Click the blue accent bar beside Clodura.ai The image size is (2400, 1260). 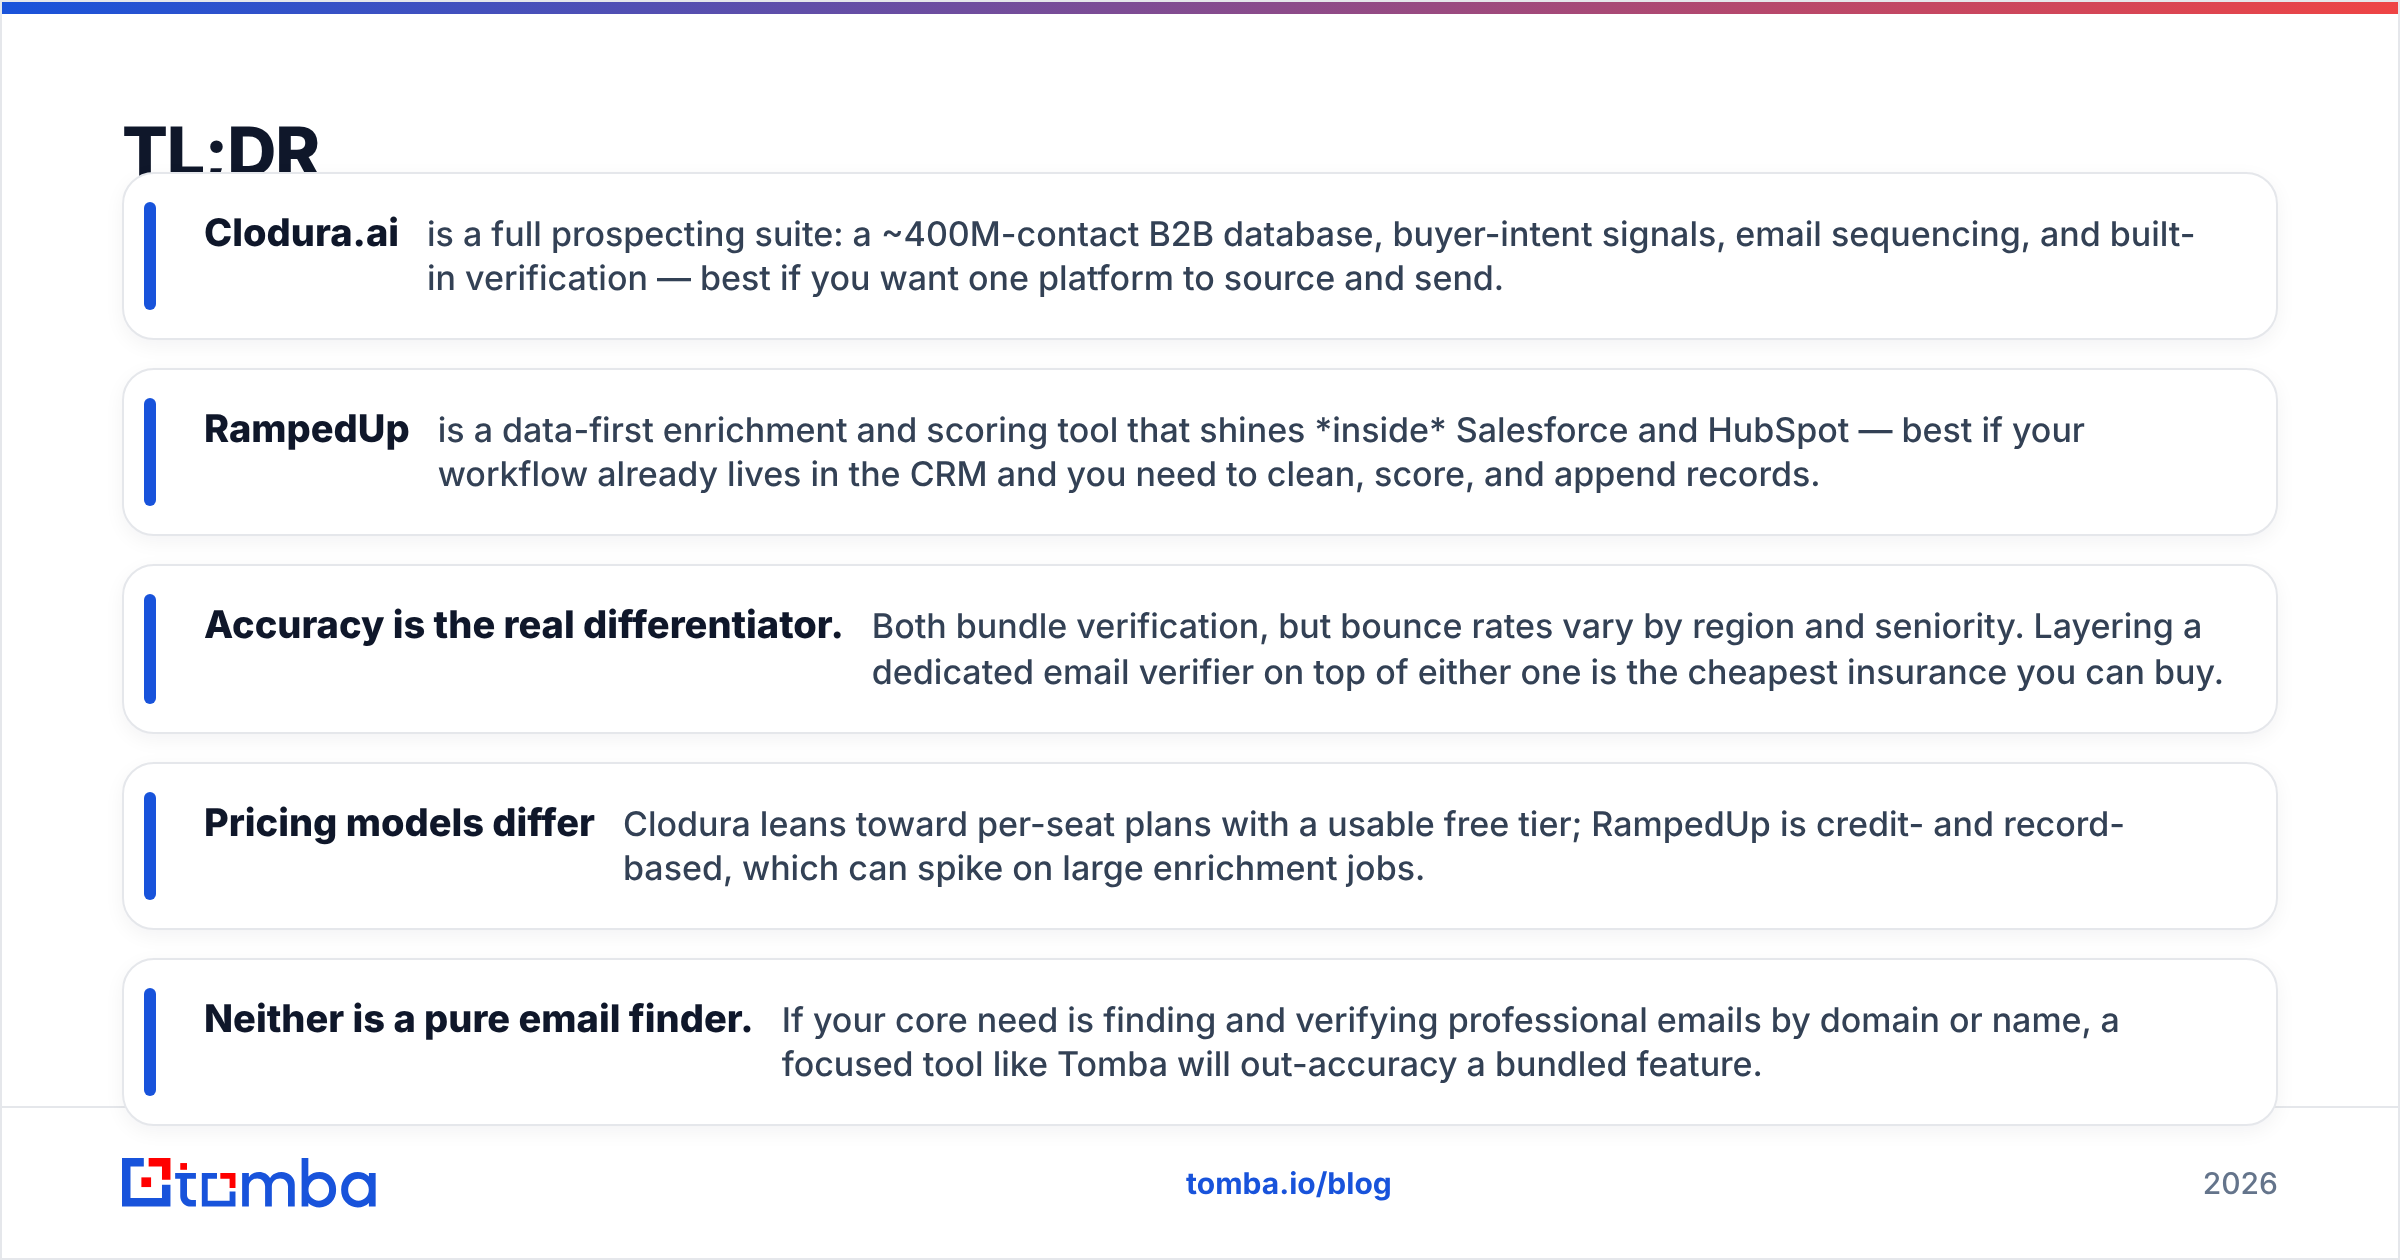coord(150,256)
